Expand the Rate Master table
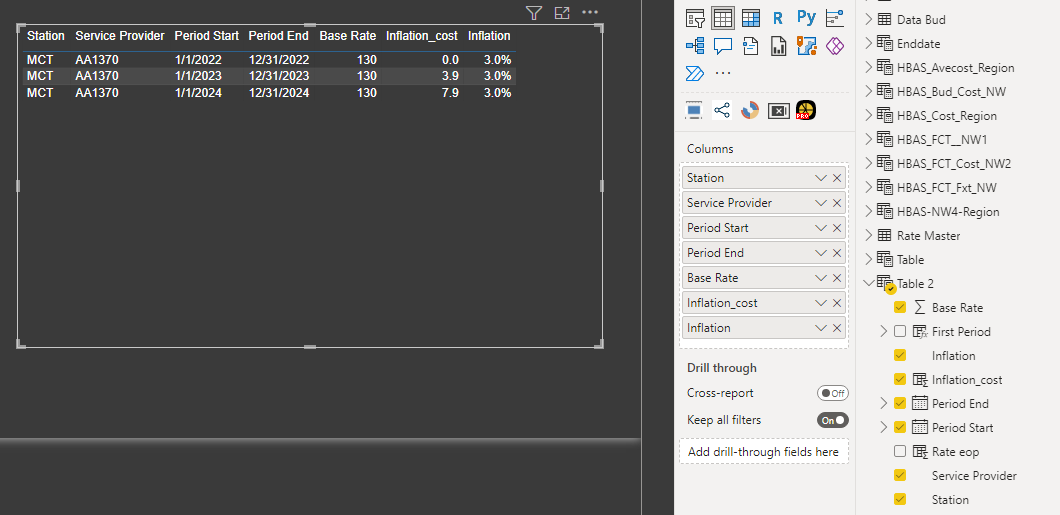Viewport: 1060px width, 515px height. 868,236
